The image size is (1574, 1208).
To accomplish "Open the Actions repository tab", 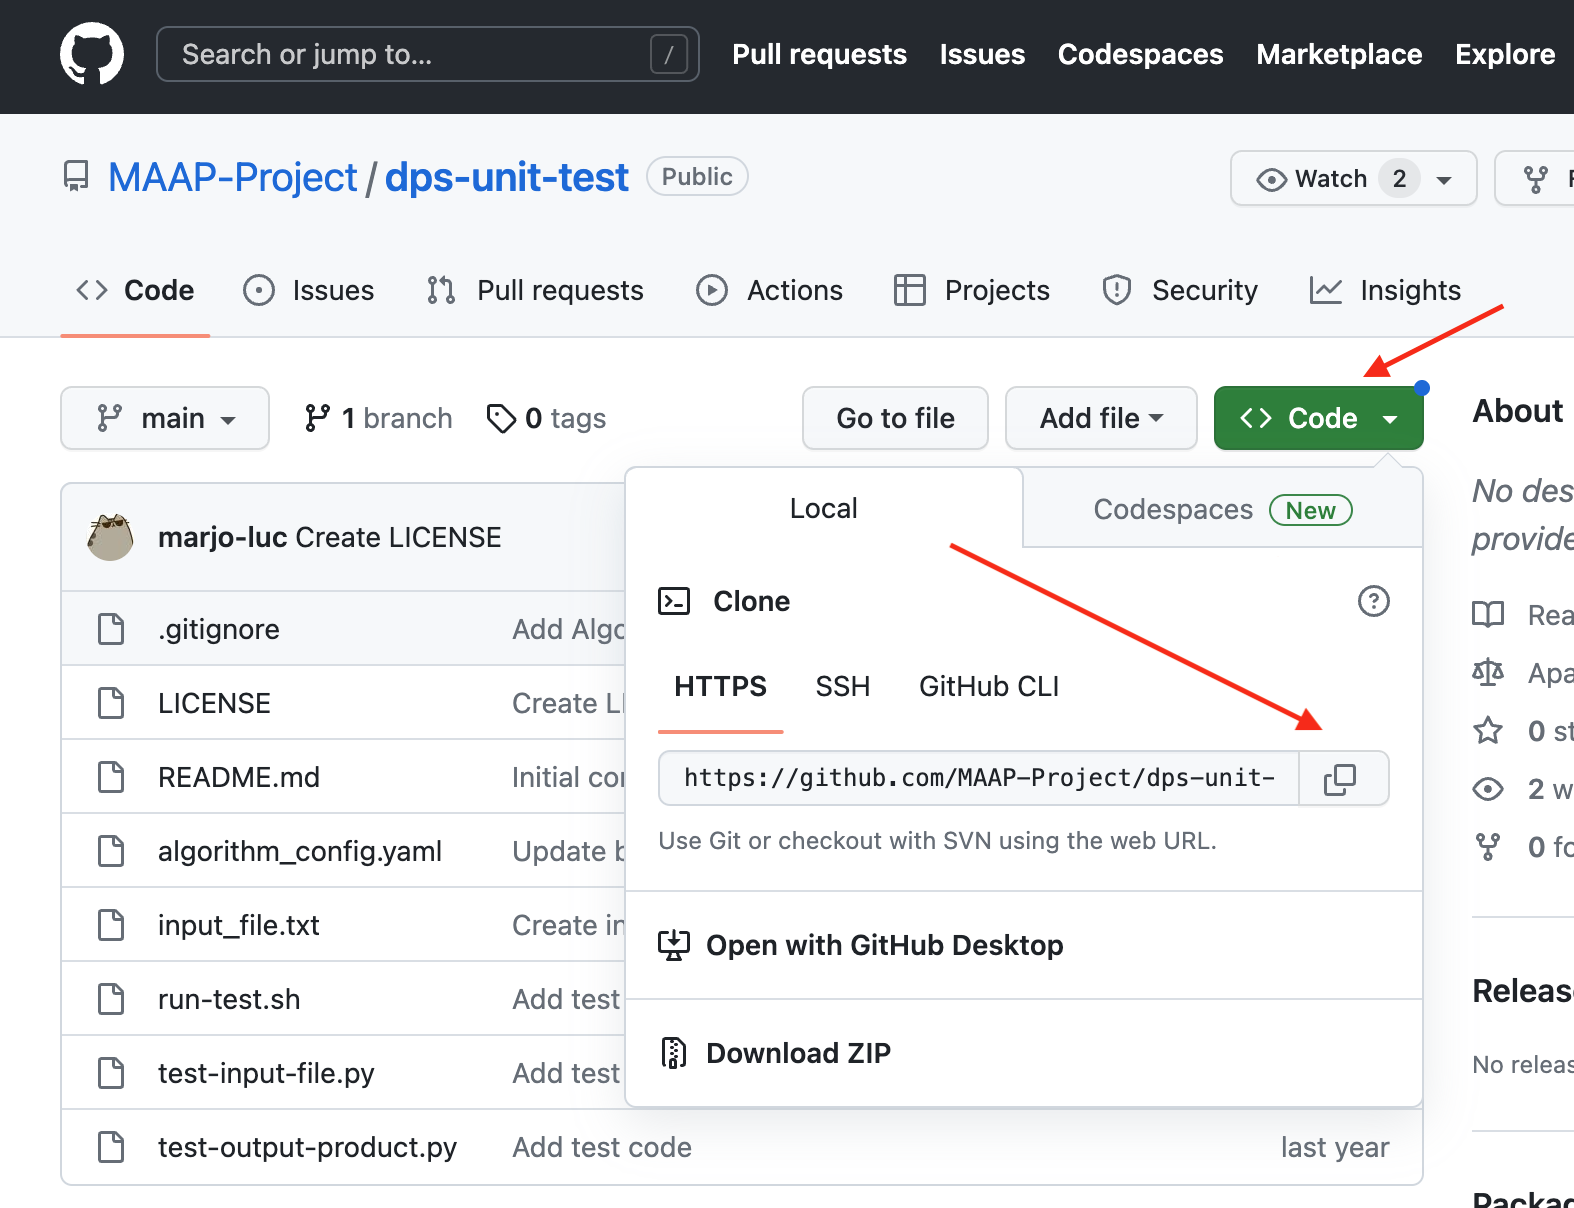I will click(769, 290).
